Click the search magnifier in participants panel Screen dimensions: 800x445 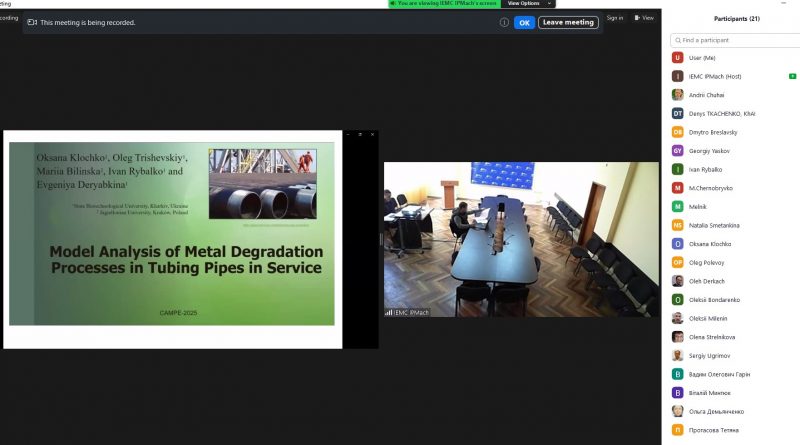677,40
